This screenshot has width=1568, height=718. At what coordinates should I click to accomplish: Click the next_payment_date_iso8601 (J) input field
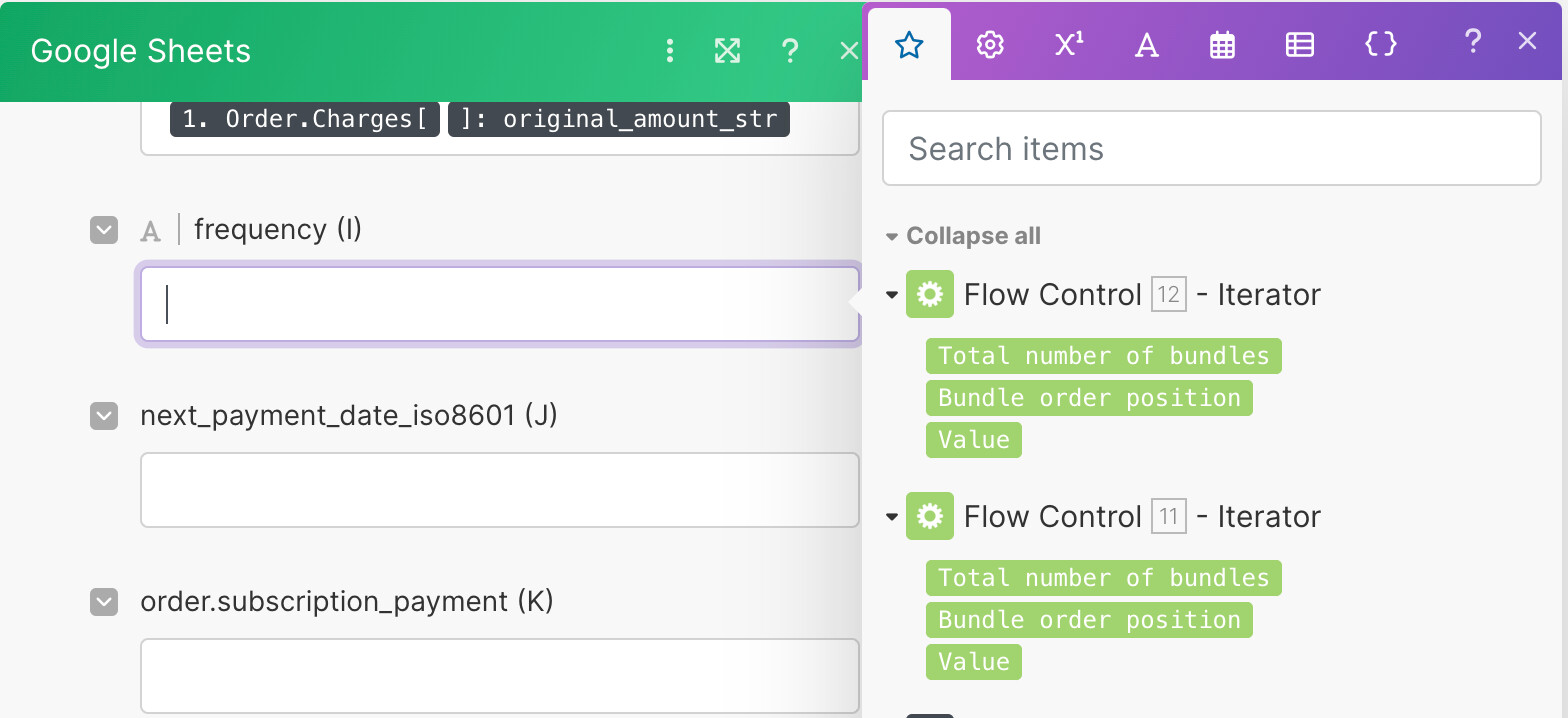click(500, 490)
